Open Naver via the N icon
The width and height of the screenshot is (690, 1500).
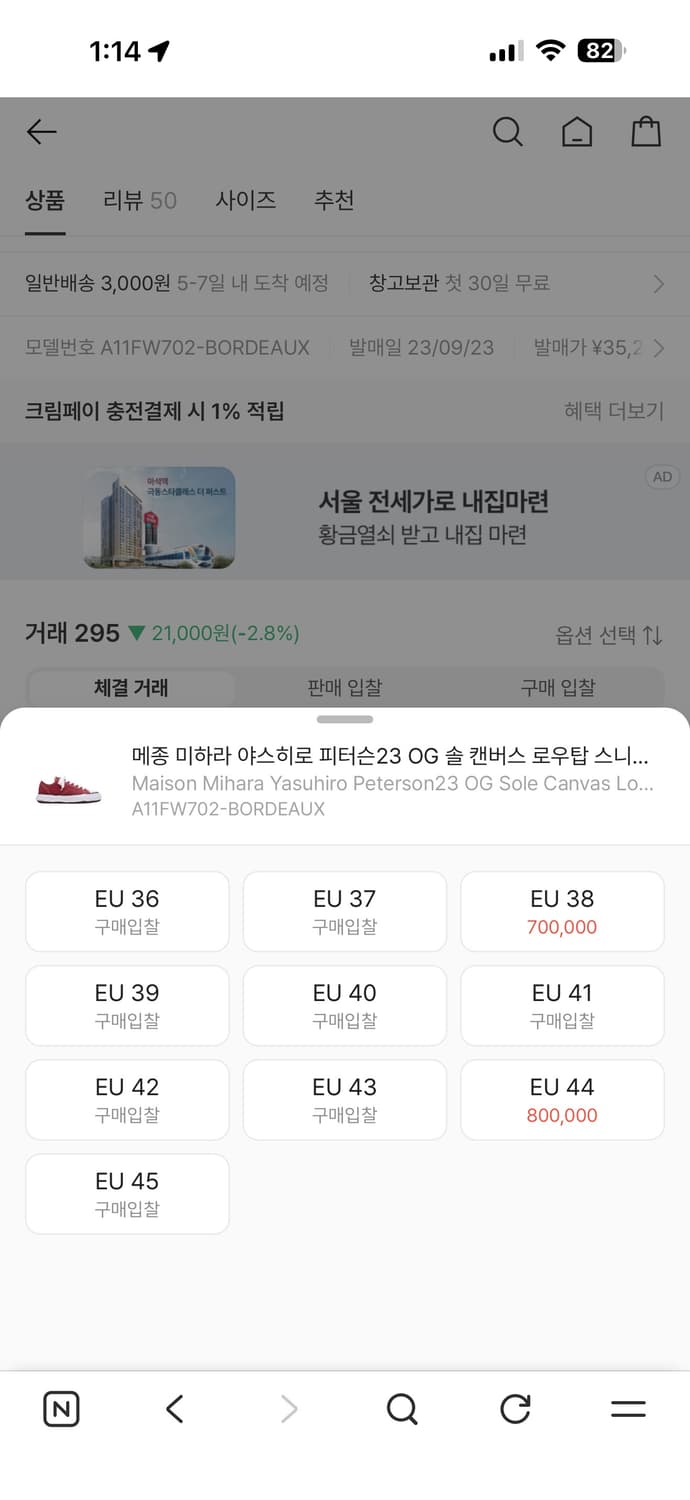[x=61, y=1409]
